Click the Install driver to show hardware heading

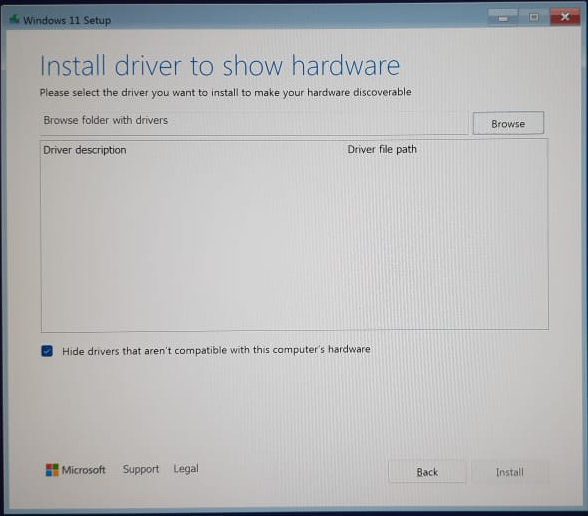220,66
